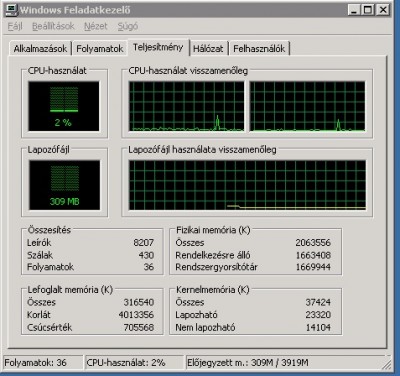Click the Lapozófájl usage history graph
The width and height of the screenshot is (400, 376).
tap(247, 185)
